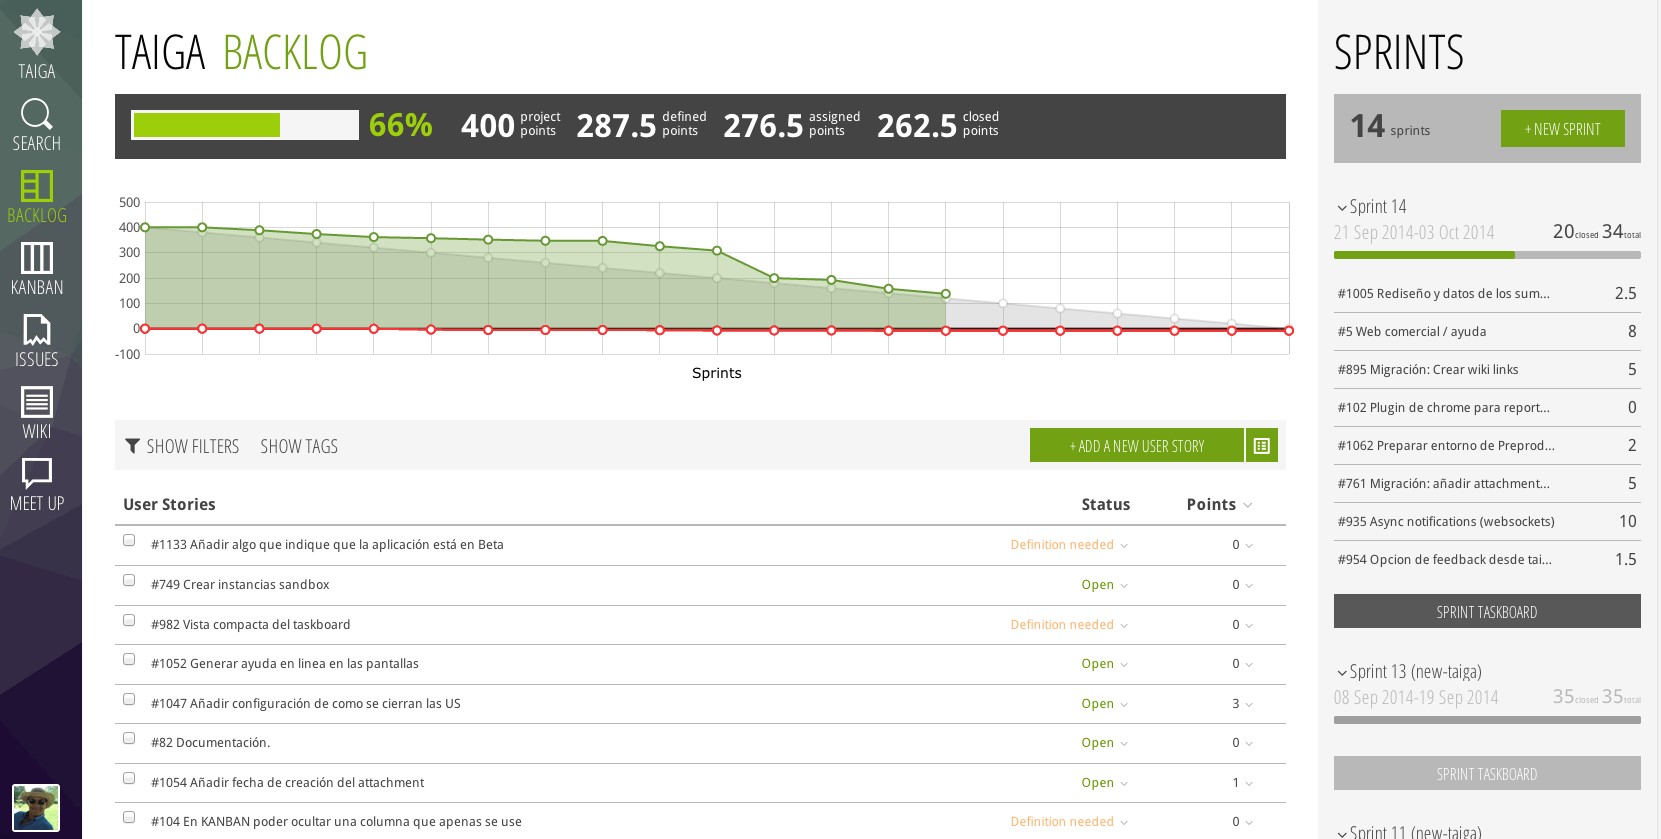The image size is (1661, 839).
Task: Open story #935 Async notifications (websockets)
Action: click(x=1446, y=522)
